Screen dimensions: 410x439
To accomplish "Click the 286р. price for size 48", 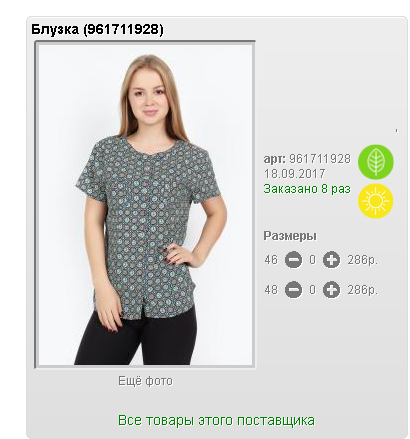I will click(x=363, y=290).
